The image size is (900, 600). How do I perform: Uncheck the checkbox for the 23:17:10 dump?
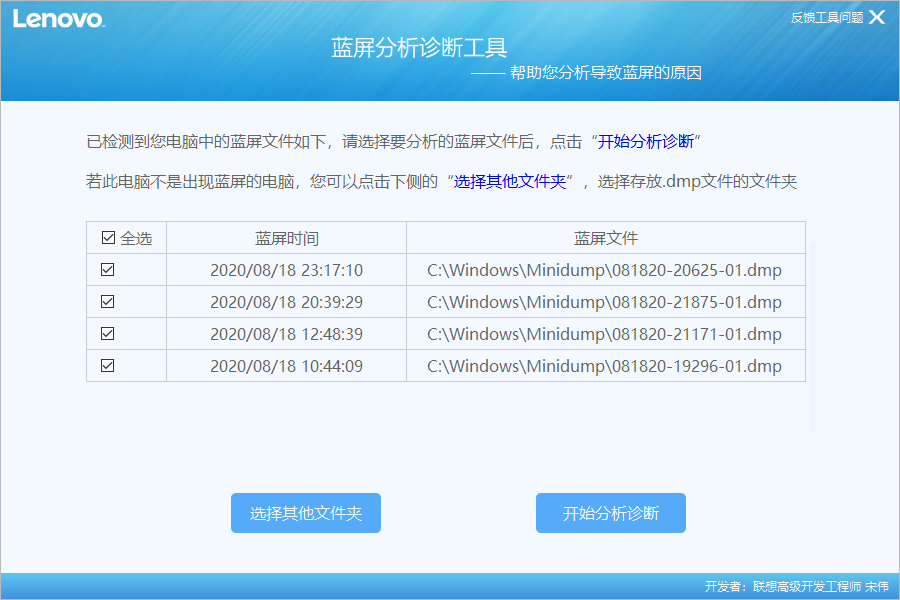click(x=108, y=270)
